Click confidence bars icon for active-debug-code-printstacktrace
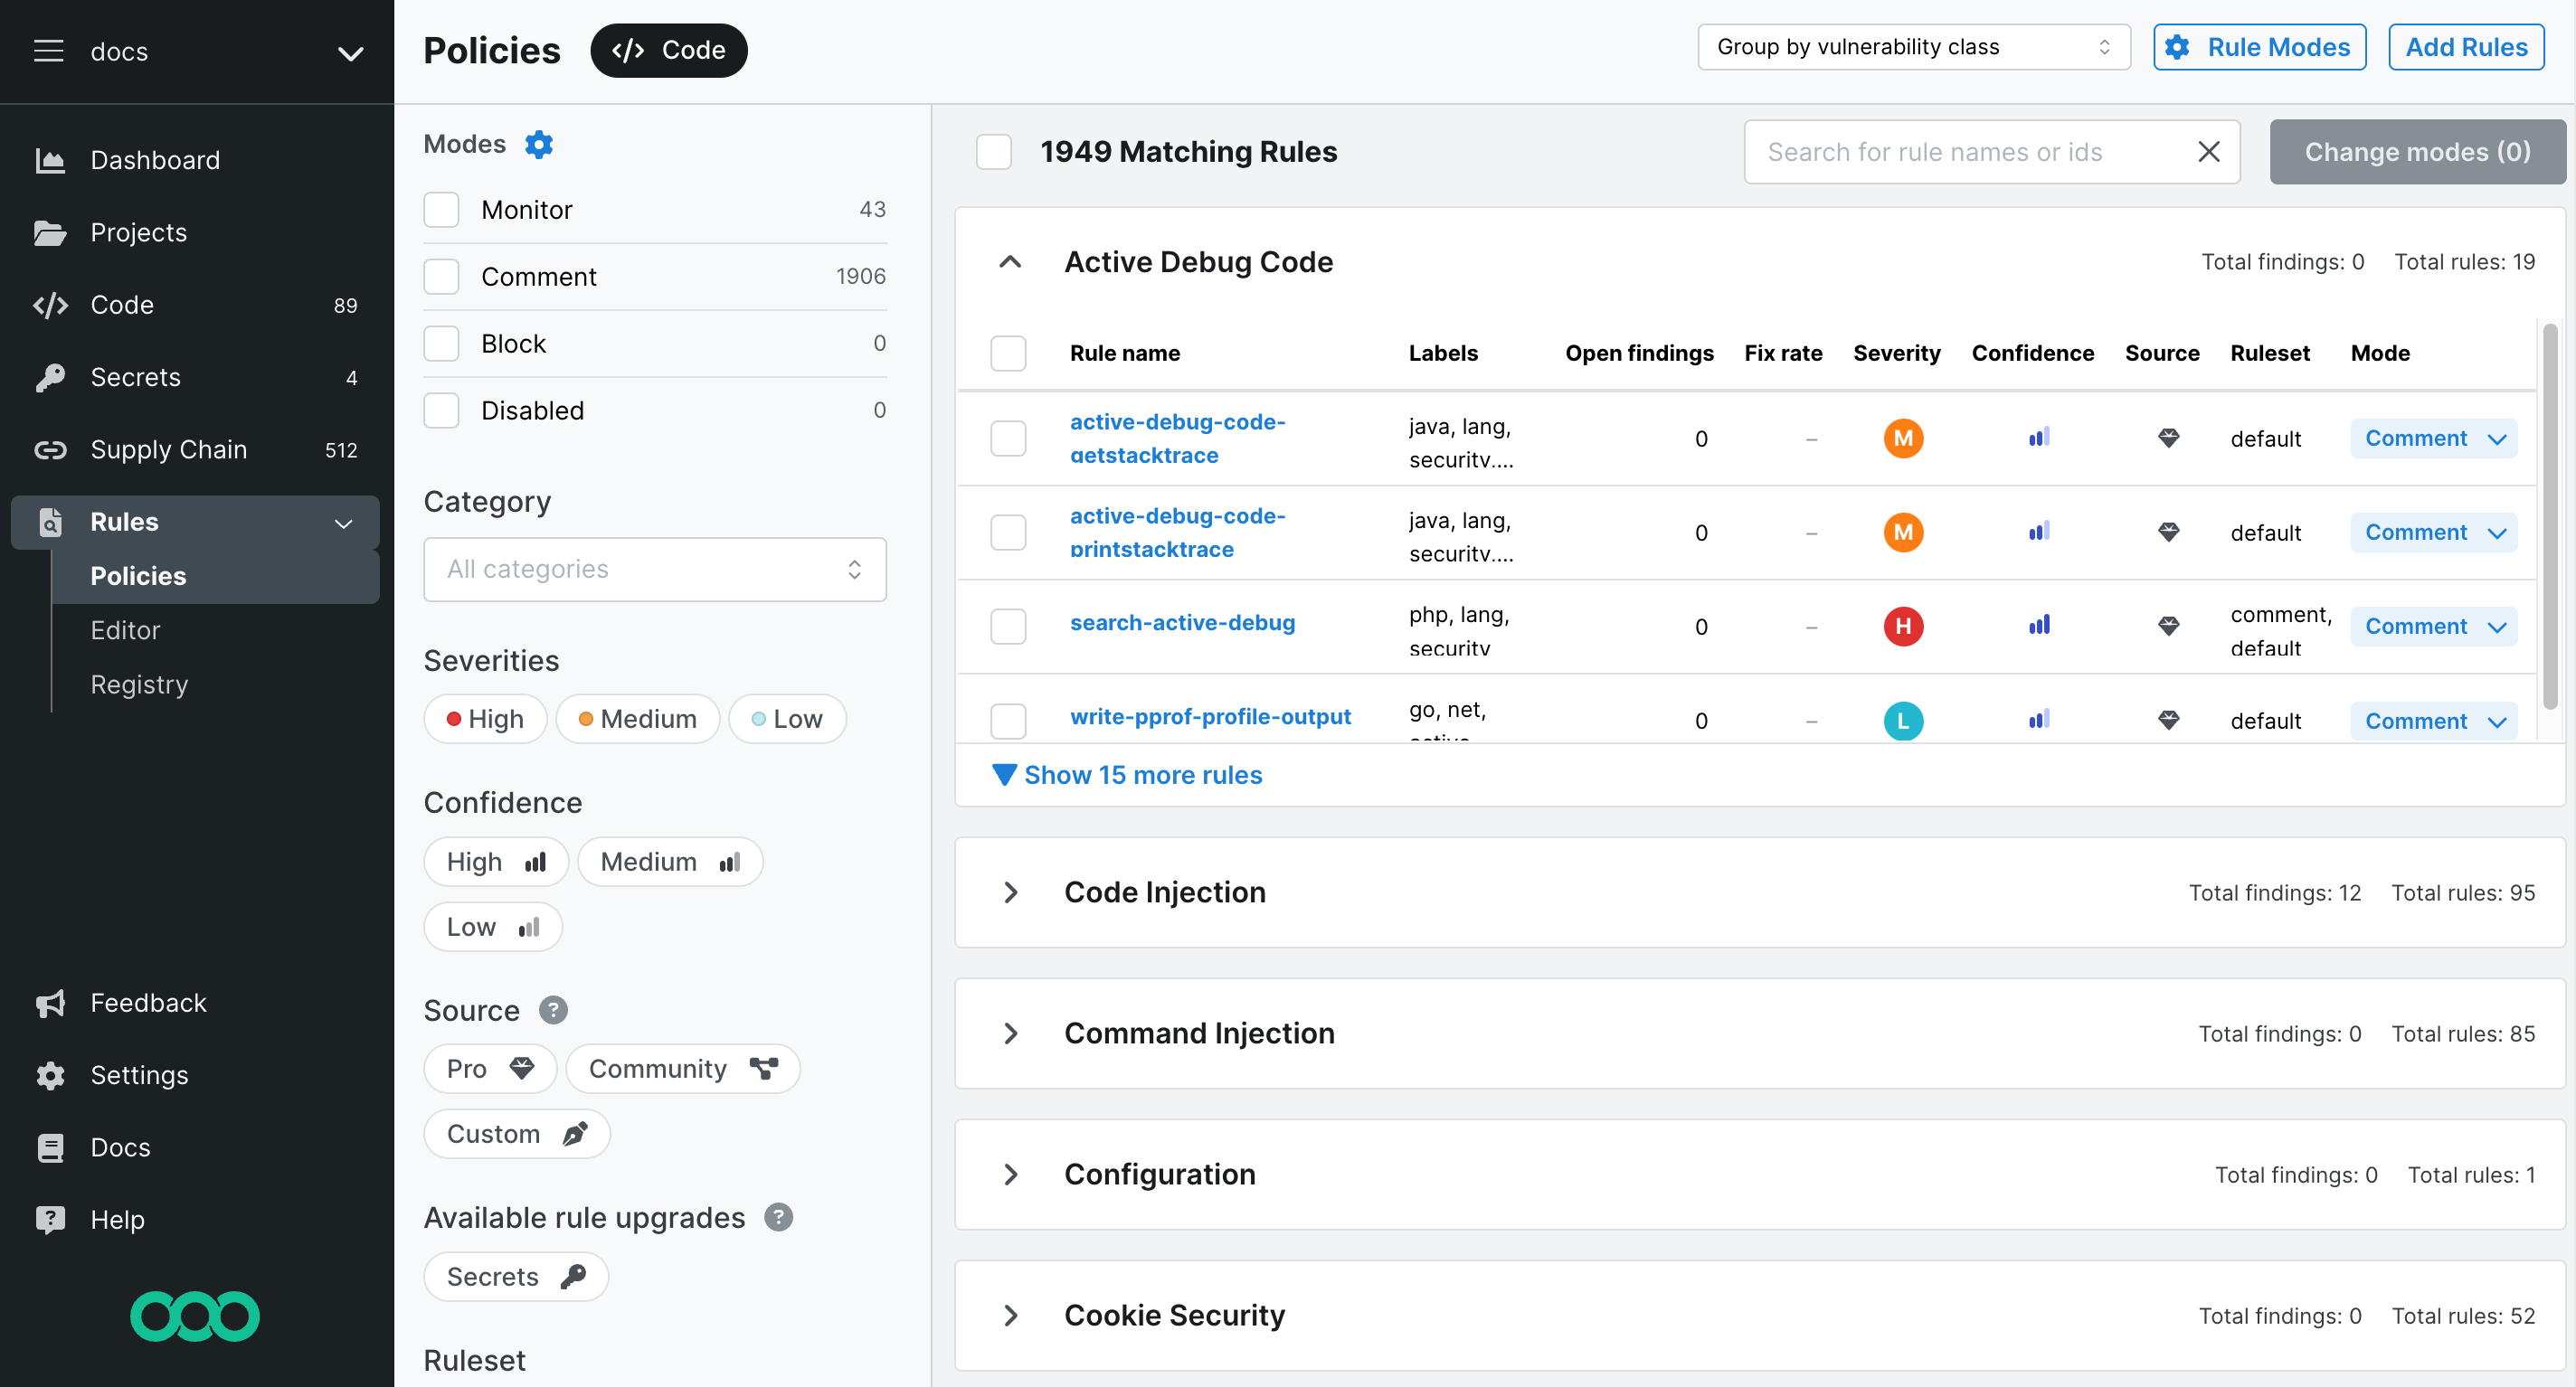 click(2039, 531)
